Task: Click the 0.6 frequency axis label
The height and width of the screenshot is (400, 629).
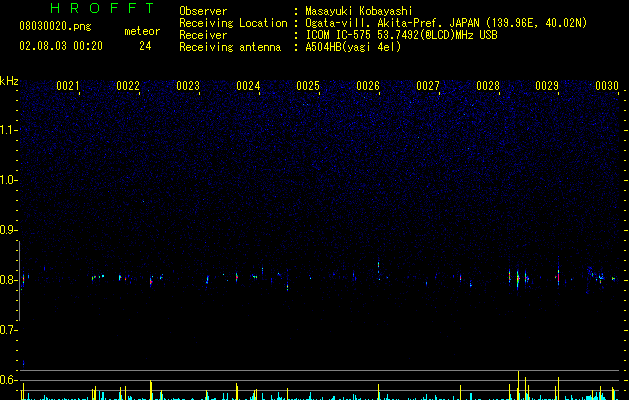Action: pyautogui.click(x=8, y=380)
